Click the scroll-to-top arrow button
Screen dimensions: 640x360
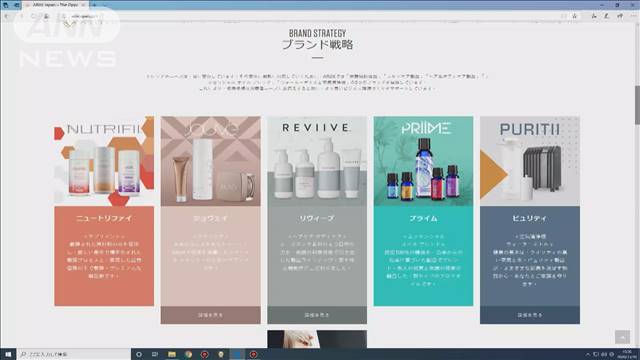pos(622,337)
